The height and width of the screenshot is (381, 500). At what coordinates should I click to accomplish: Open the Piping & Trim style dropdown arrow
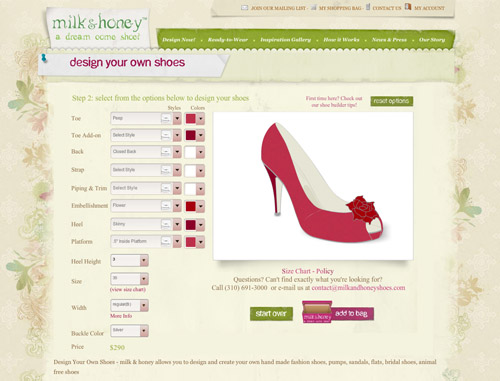(x=177, y=189)
